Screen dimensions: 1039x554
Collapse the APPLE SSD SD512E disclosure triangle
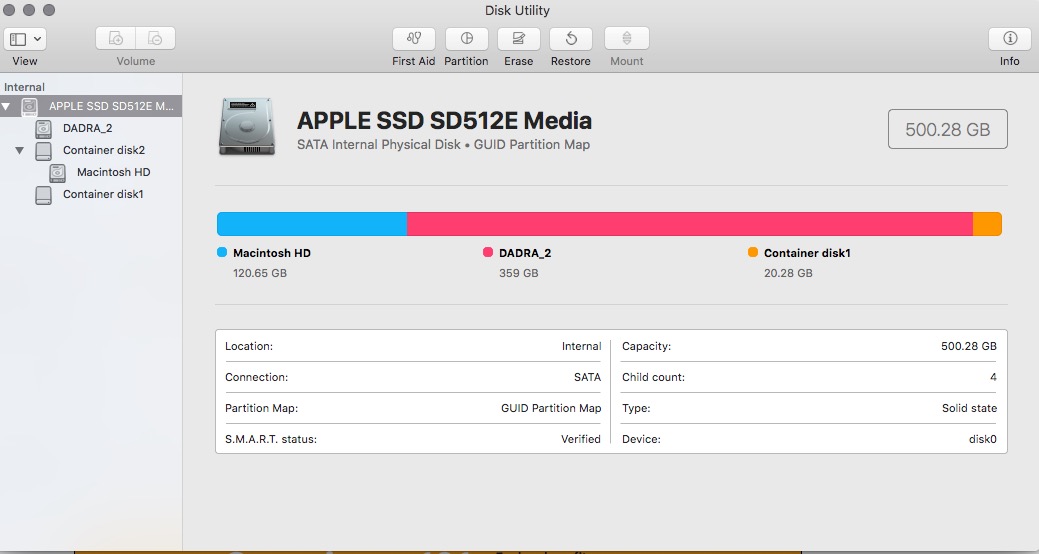[6, 106]
